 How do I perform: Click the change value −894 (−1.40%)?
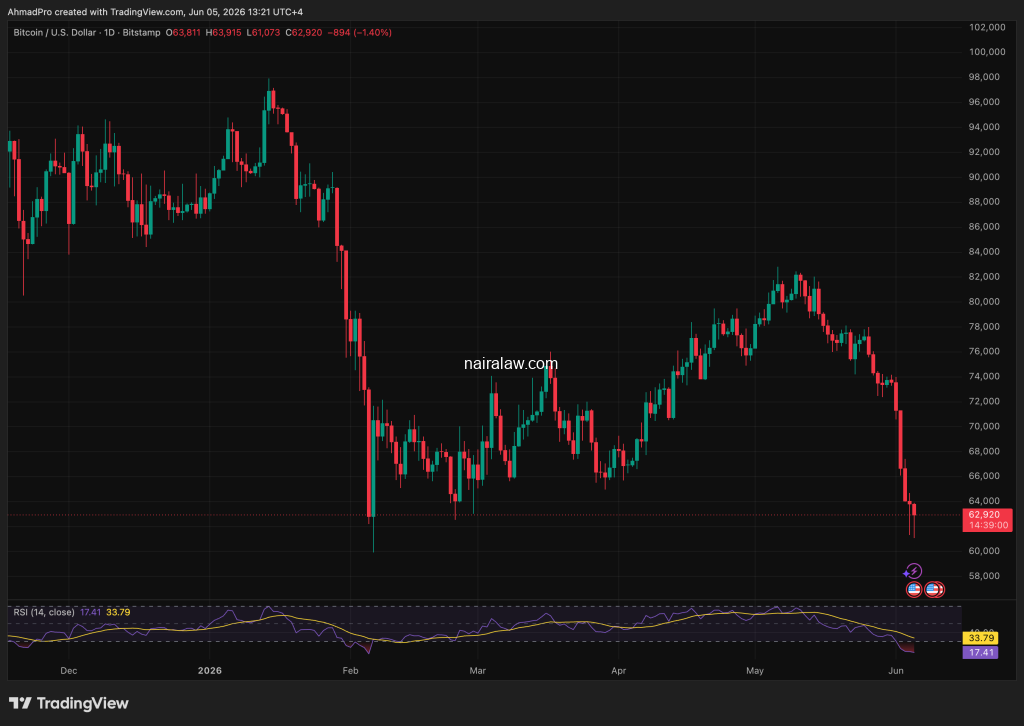pyautogui.click(x=360, y=33)
